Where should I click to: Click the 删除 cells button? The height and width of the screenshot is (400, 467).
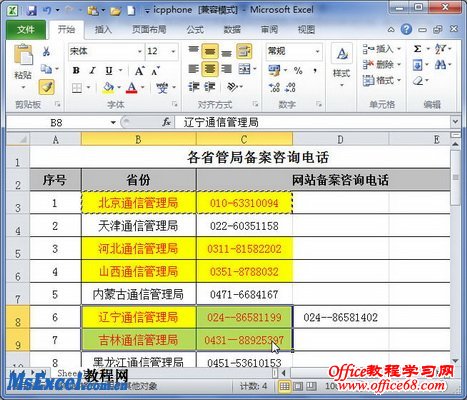tap(382, 65)
